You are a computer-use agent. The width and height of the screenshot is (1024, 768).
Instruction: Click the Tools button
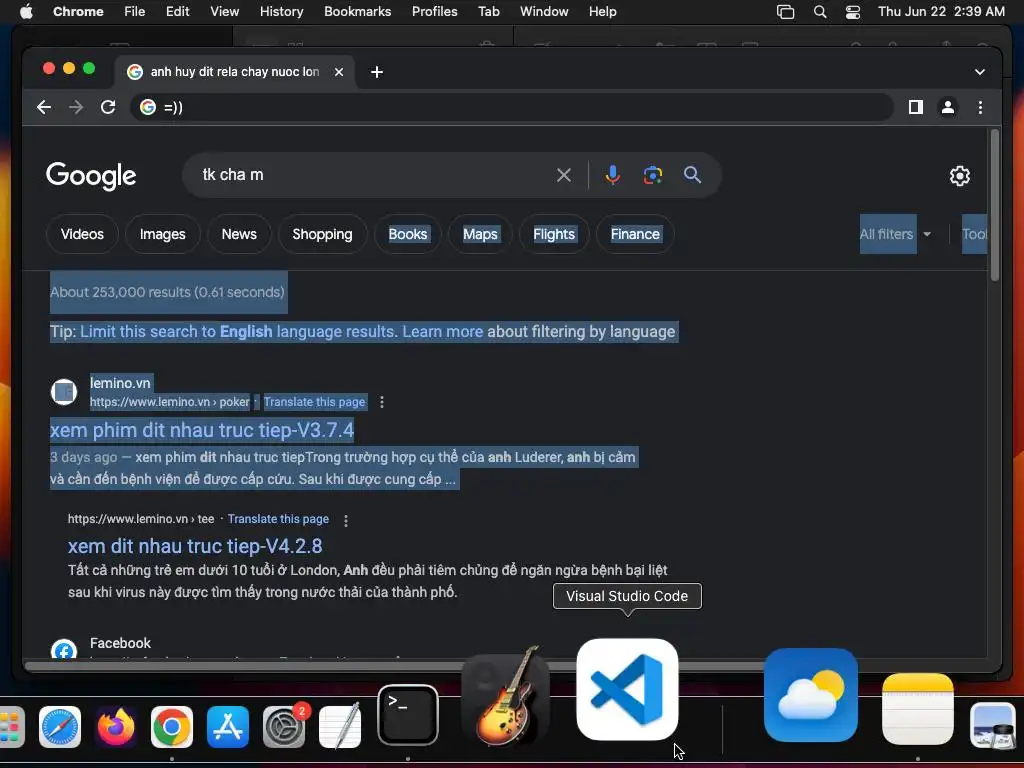(x=974, y=234)
